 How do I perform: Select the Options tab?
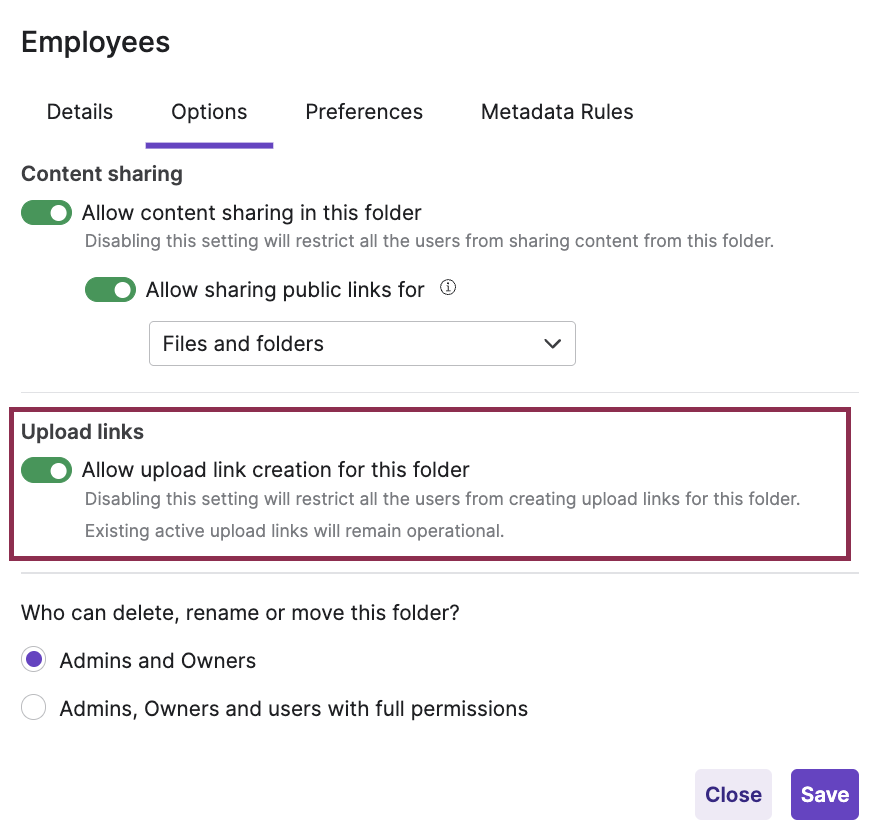tap(209, 112)
